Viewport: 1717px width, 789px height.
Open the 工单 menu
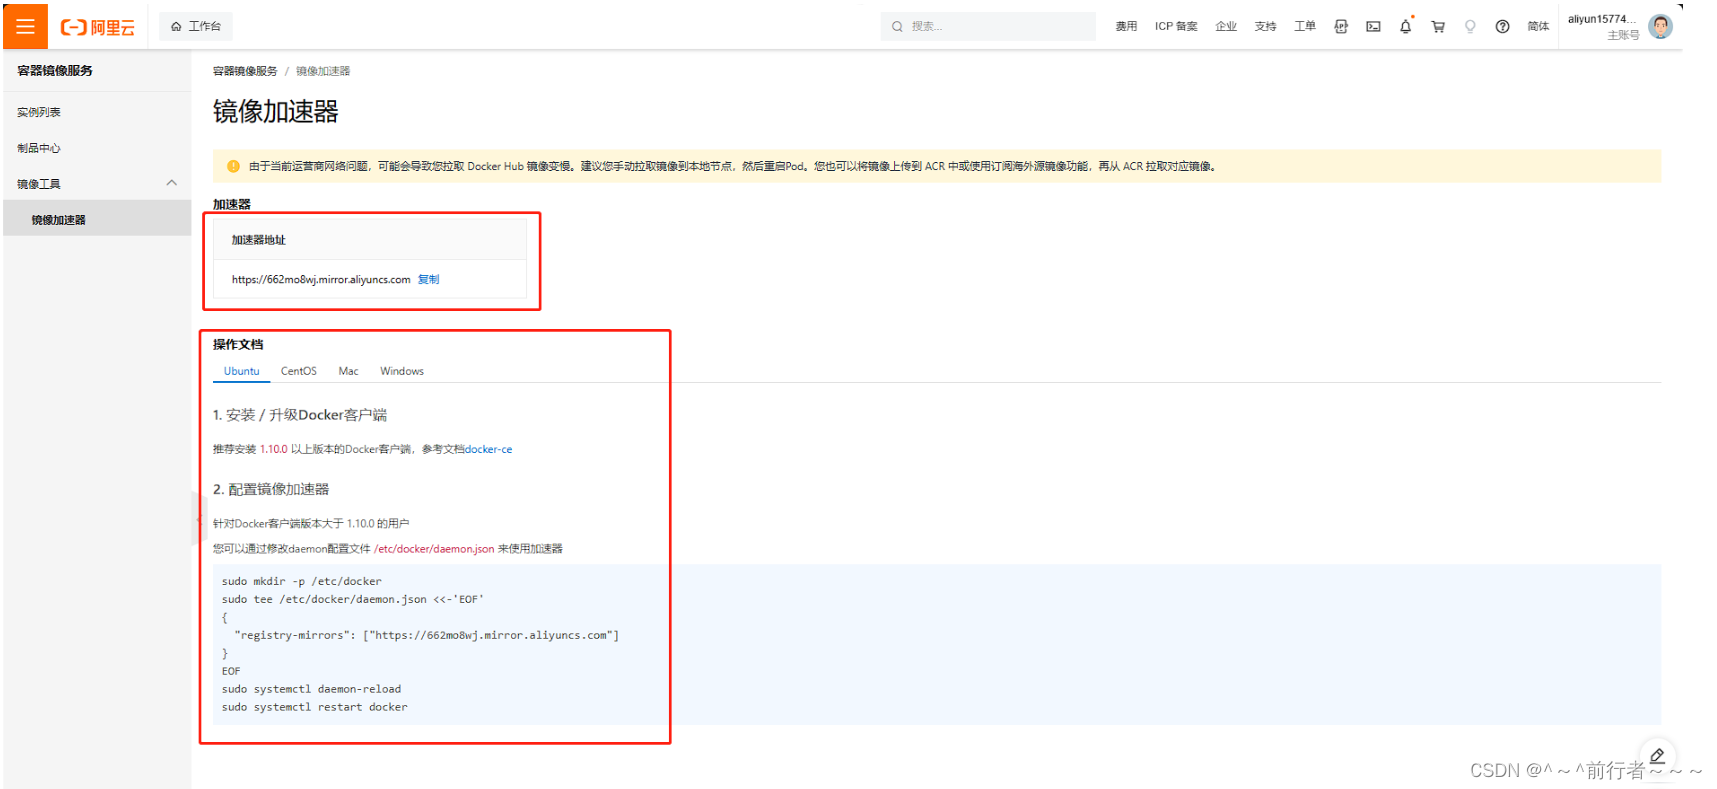(1305, 26)
